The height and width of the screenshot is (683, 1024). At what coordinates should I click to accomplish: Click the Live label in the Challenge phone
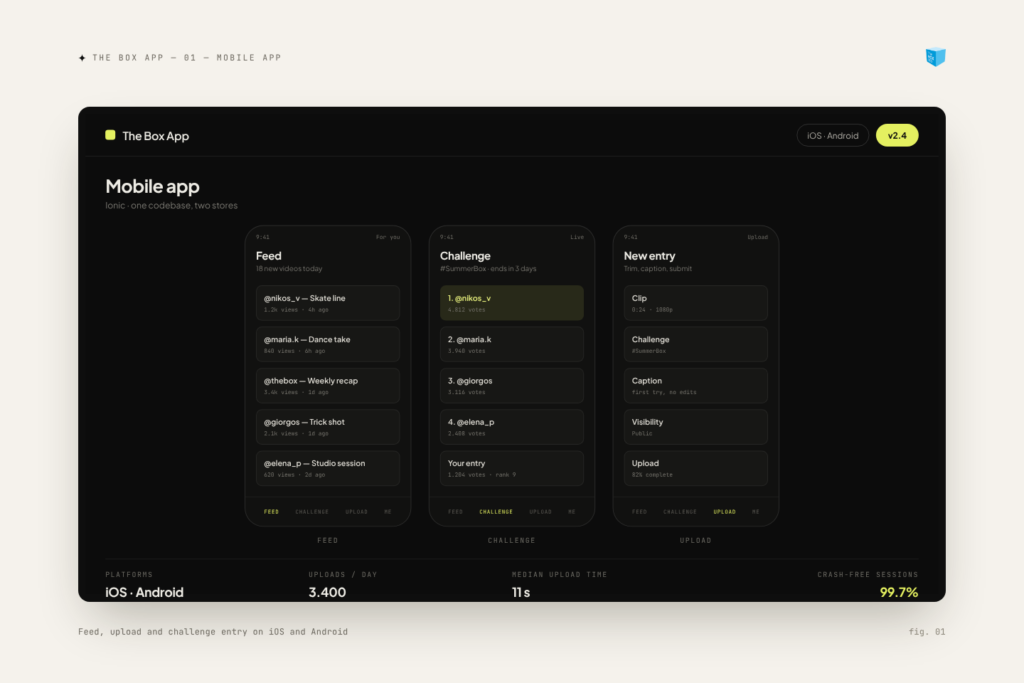[577, 237]
